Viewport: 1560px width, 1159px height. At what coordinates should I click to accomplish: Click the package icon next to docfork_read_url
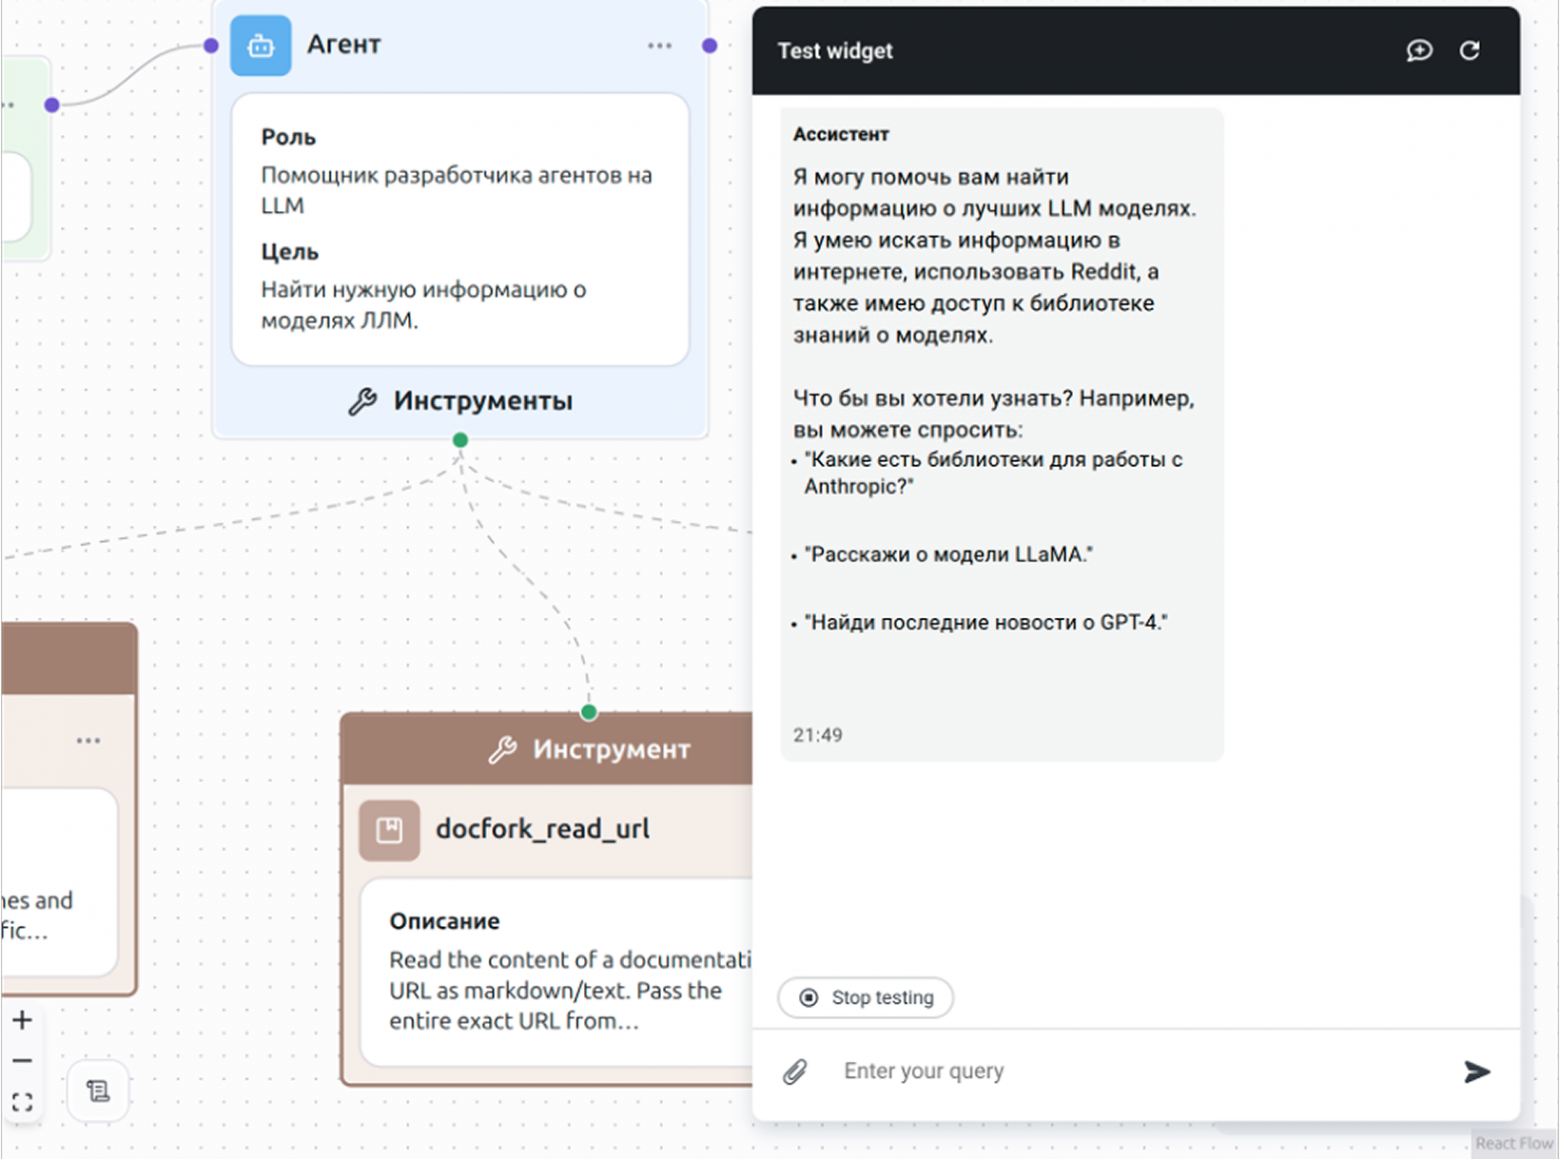point(389,829)
